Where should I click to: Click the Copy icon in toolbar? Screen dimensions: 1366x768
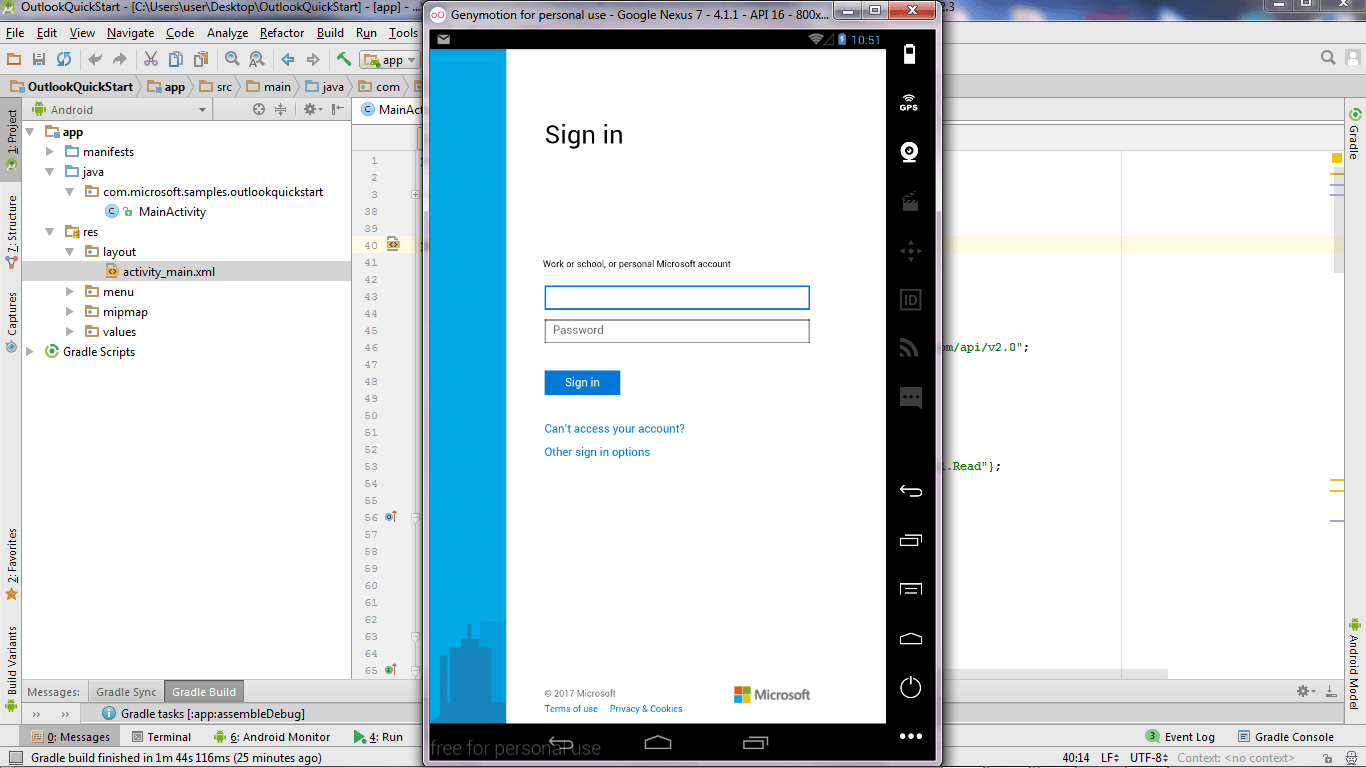[x=176, y=60]
